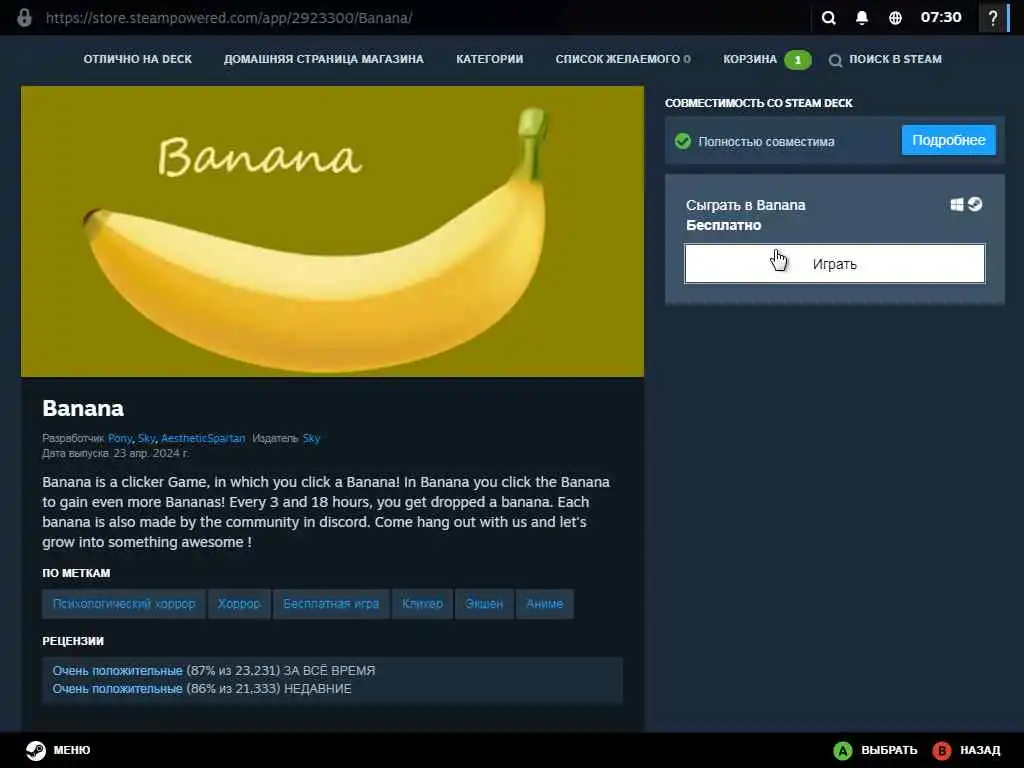The image size is (1024, 768).
Task: Click the Сыграть в Banana text
Action: (x=746, y=205)
